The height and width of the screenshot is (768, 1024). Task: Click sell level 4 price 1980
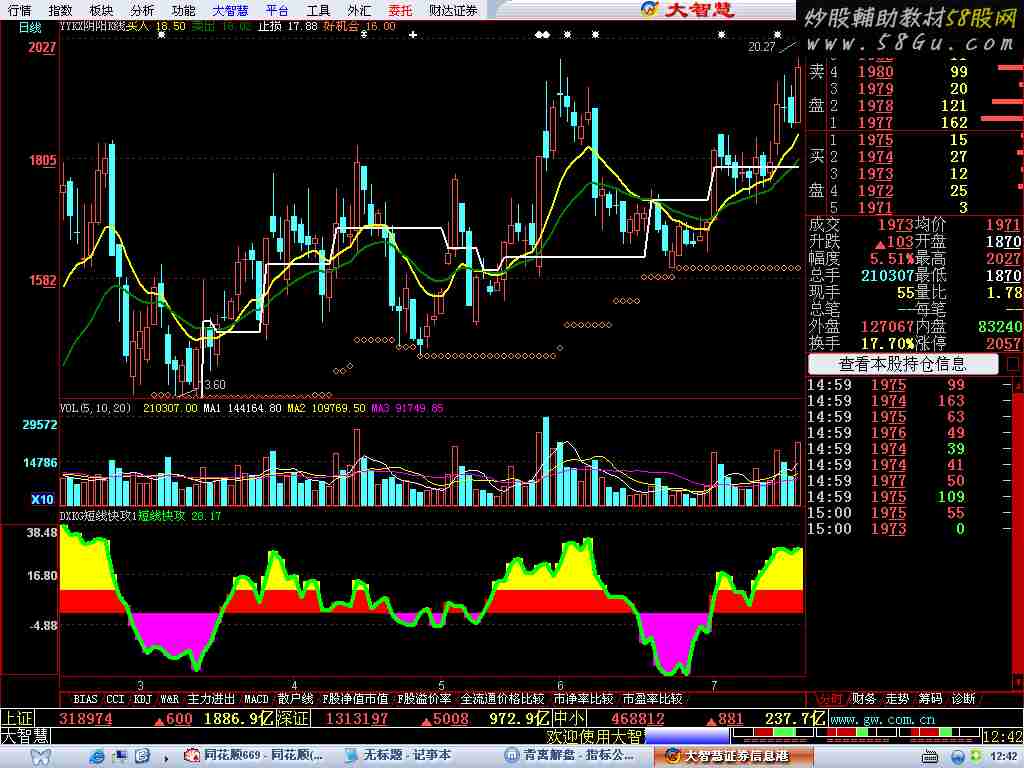tap(875, 72)
